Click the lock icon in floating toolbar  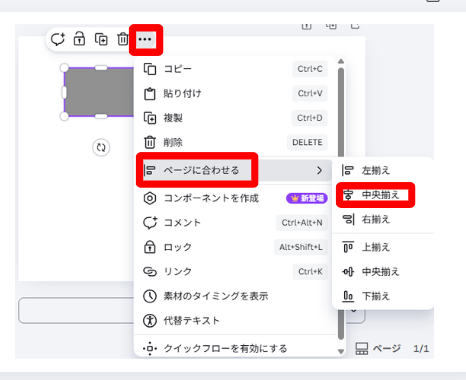(79, 39)
